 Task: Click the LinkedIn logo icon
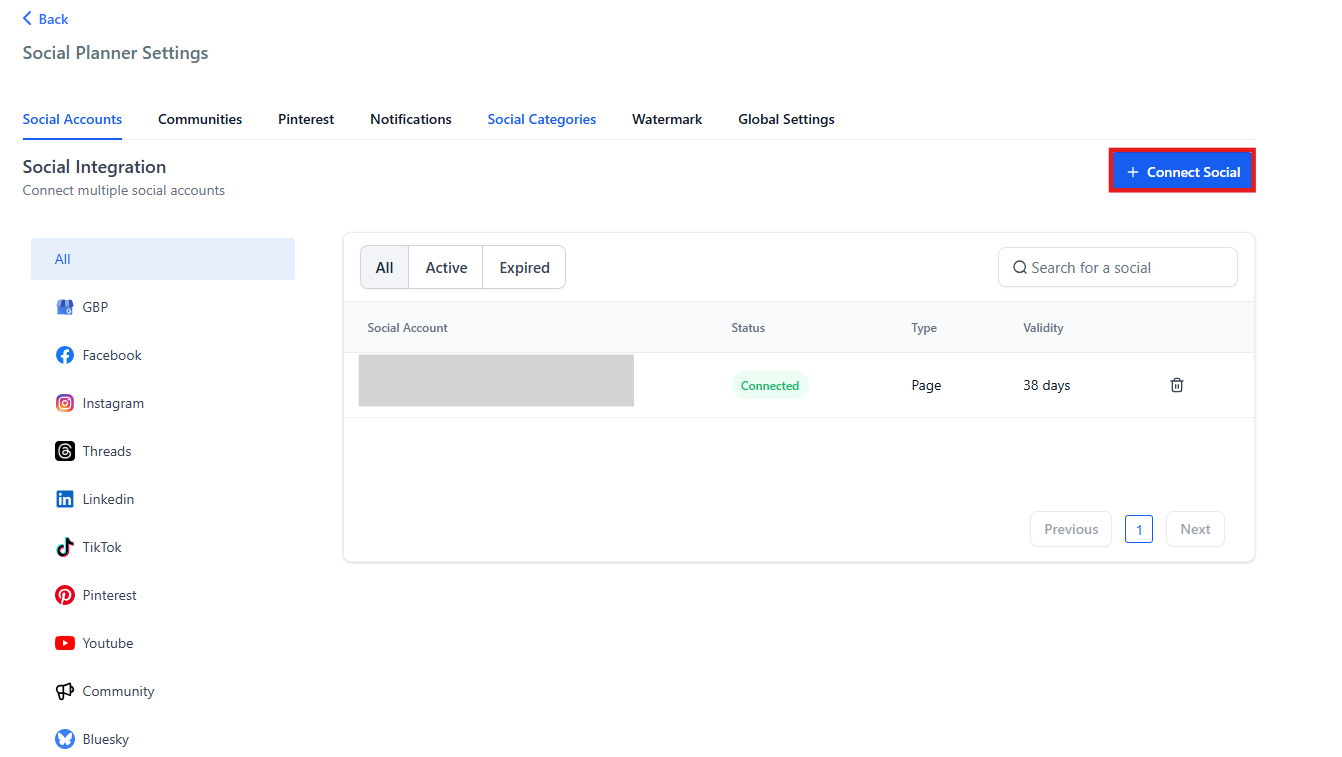(x=65, y=499)
